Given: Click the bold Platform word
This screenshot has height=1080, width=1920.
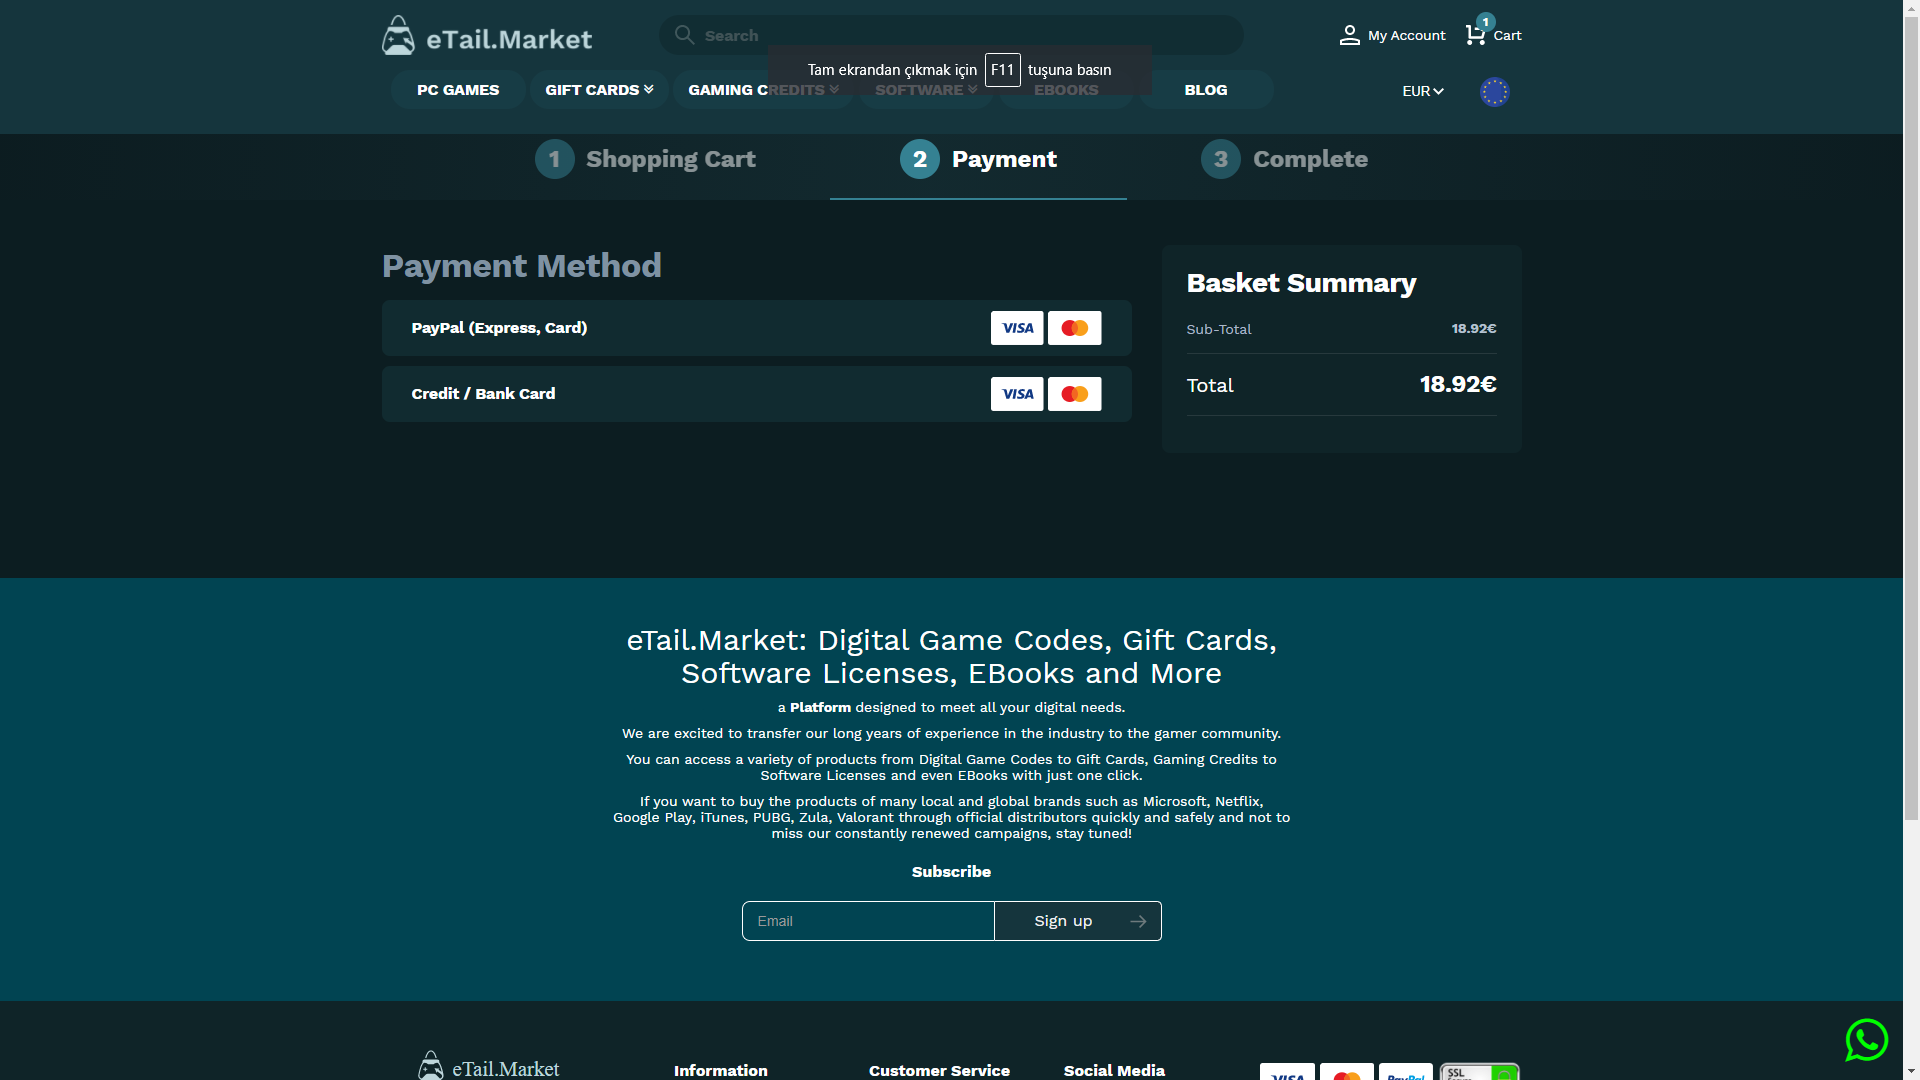Looking at the screenshot, I should [x=820, y=707].
